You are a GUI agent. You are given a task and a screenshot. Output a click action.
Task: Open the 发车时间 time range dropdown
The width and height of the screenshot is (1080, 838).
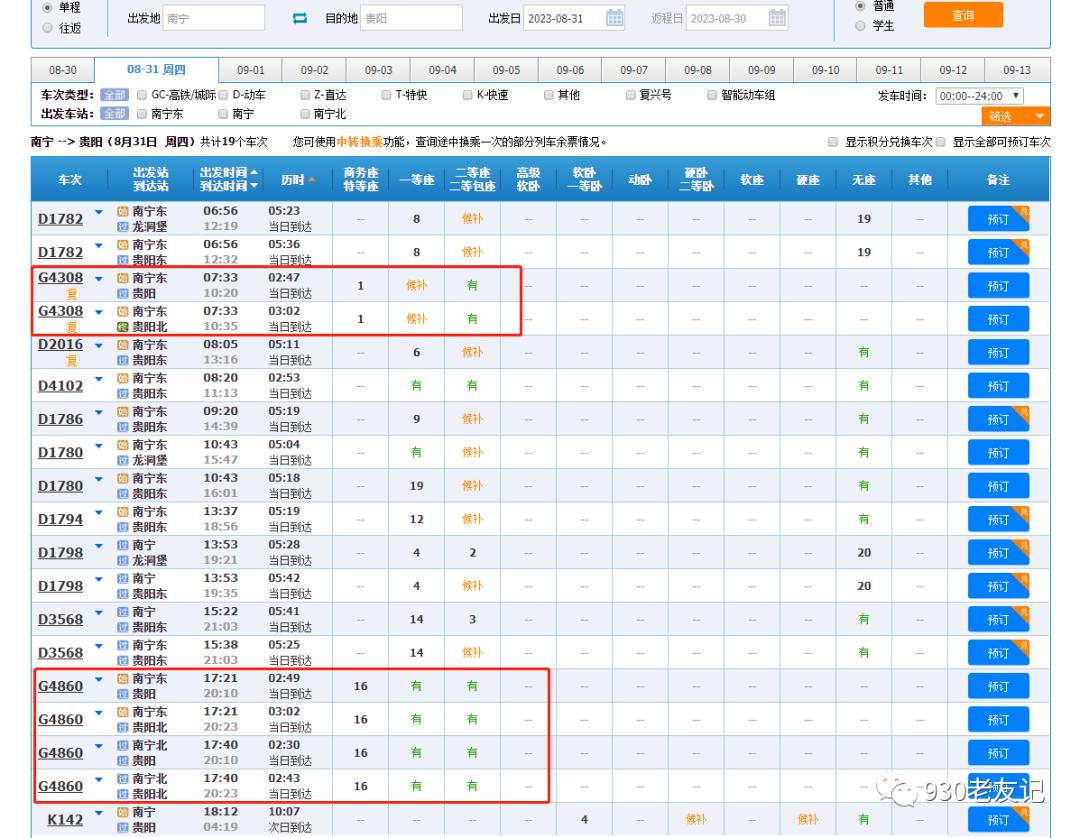[980, 96]
